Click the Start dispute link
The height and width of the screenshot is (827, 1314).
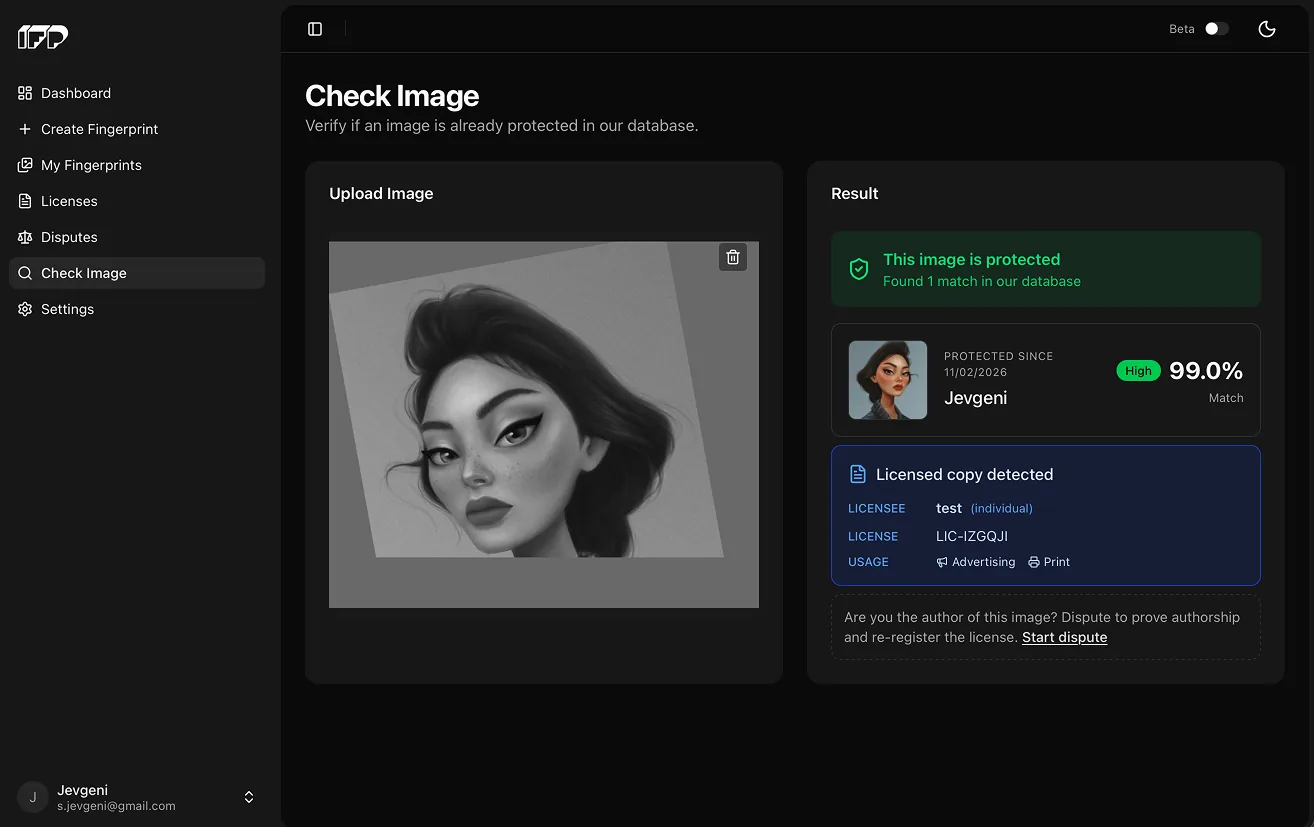[x=1064, y=637]
